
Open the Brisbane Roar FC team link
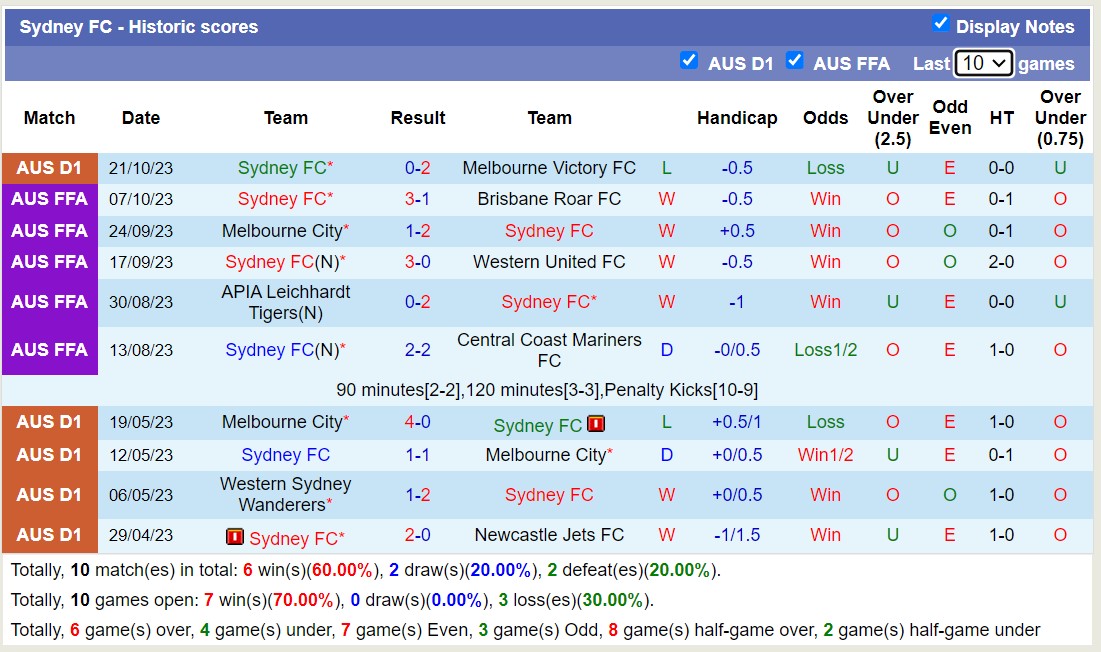click(549, 199)
